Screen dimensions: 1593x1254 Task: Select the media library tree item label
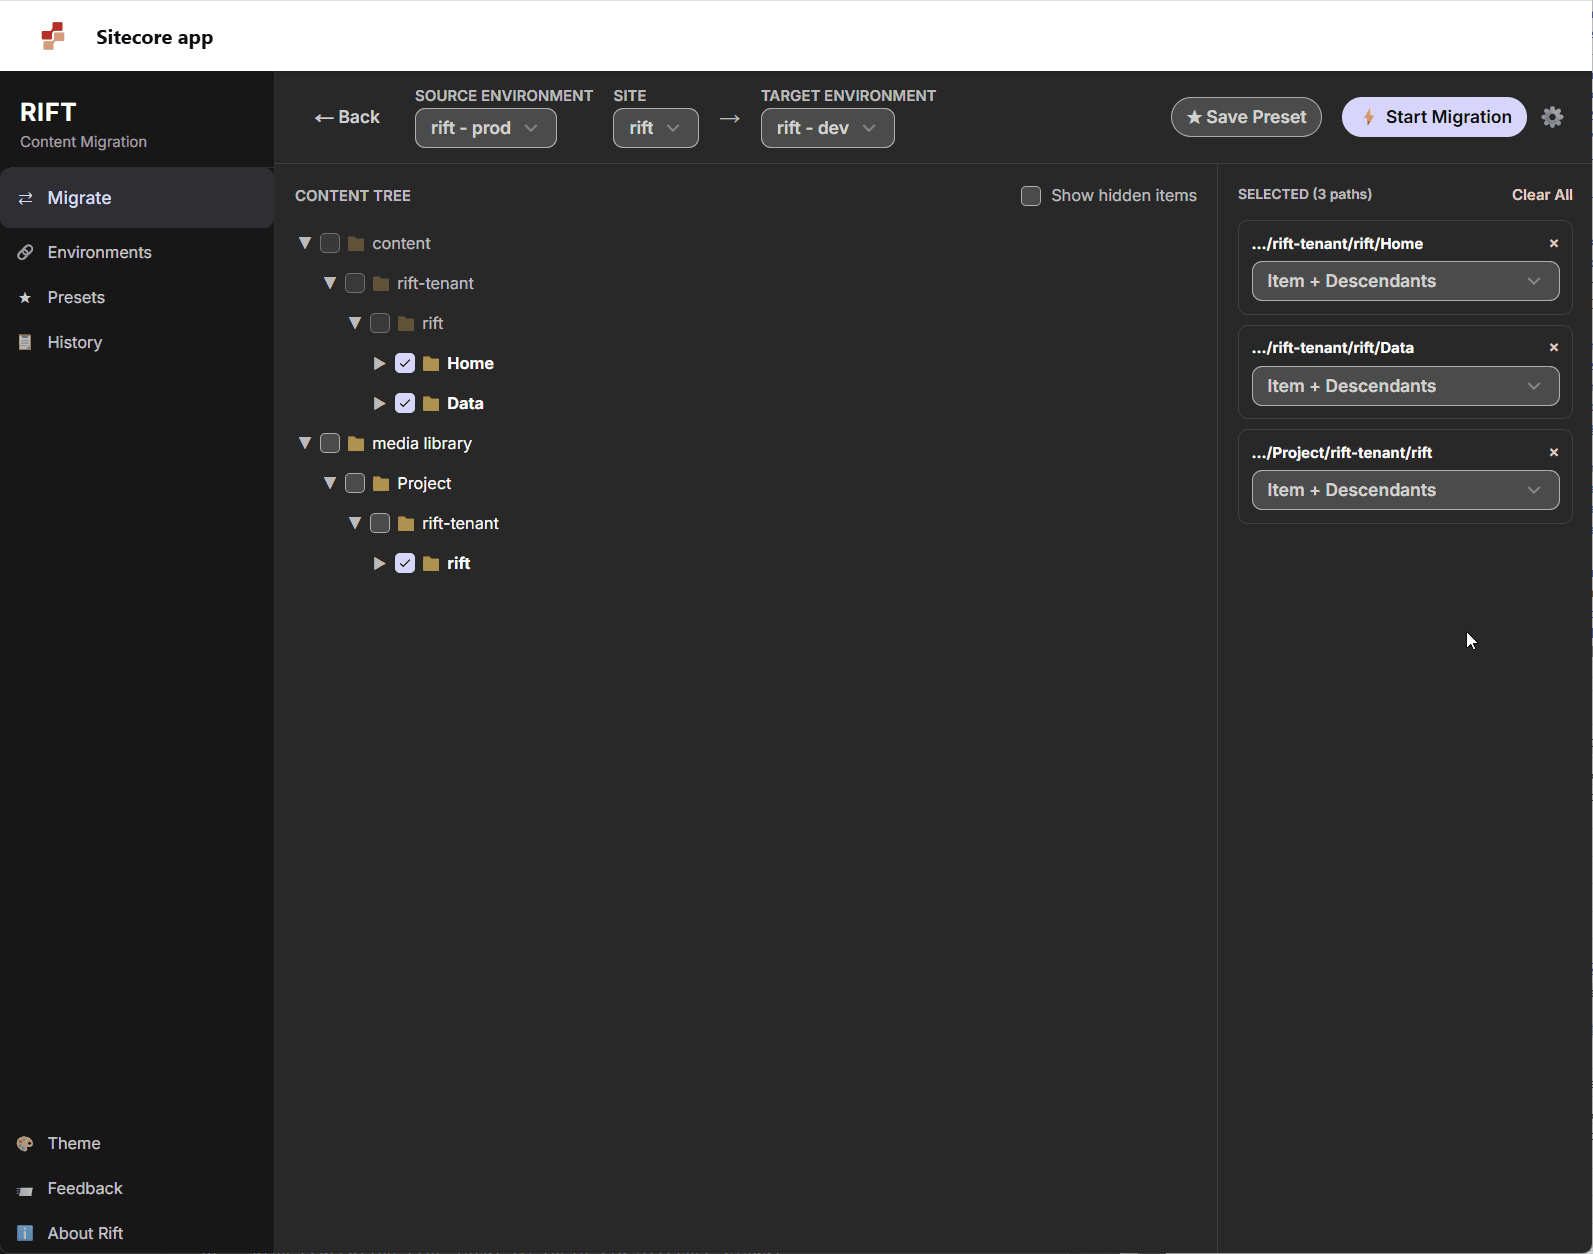point(422,443)
